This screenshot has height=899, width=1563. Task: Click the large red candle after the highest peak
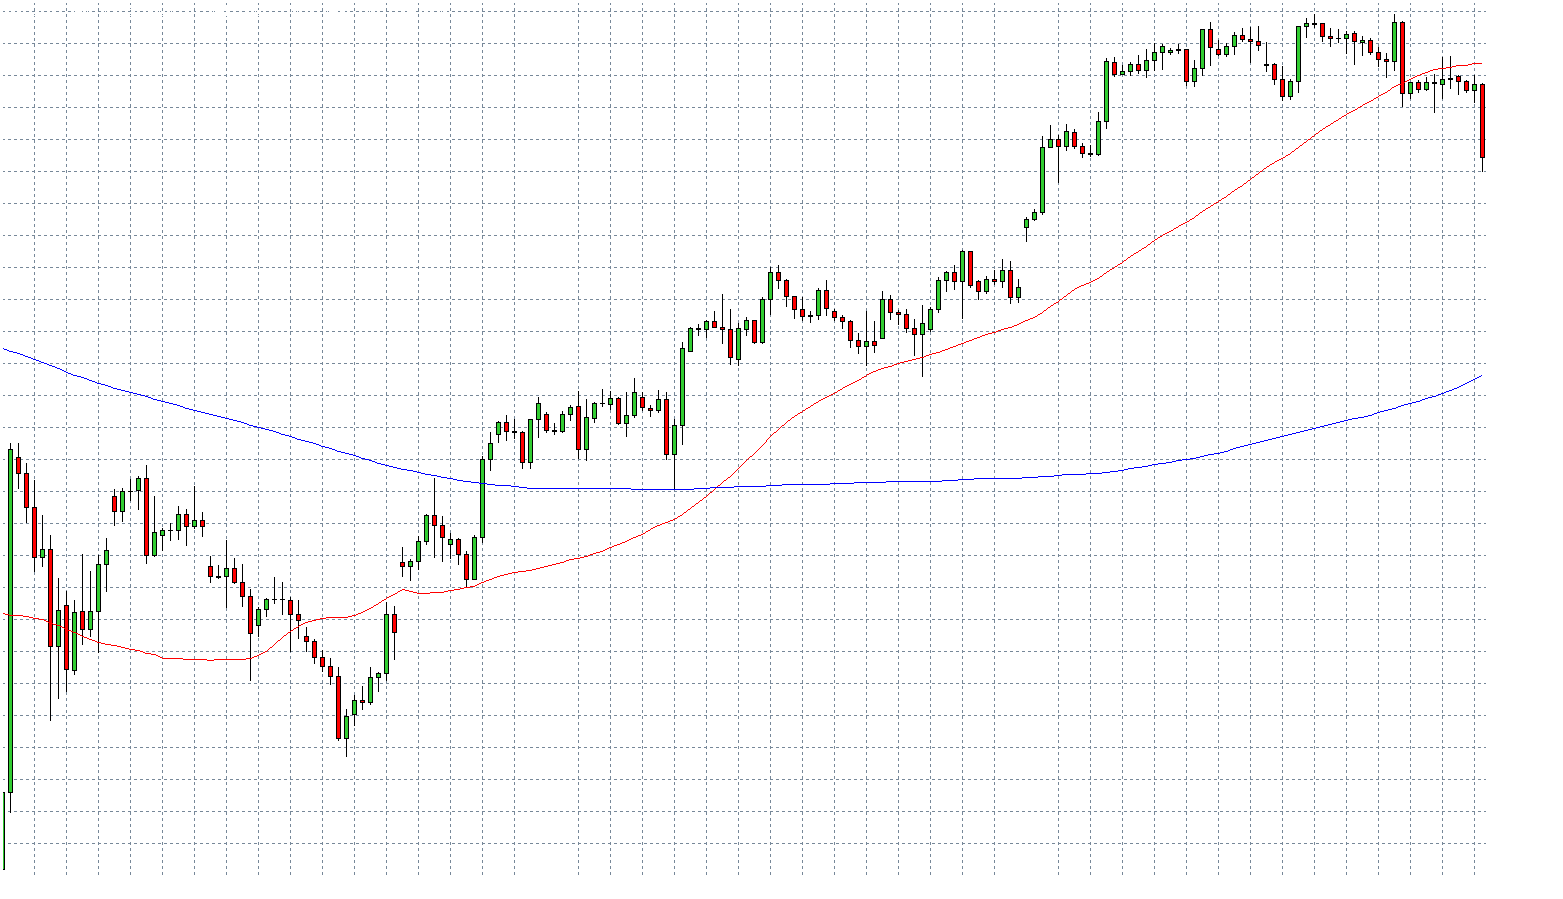(x=1402, y=58)
